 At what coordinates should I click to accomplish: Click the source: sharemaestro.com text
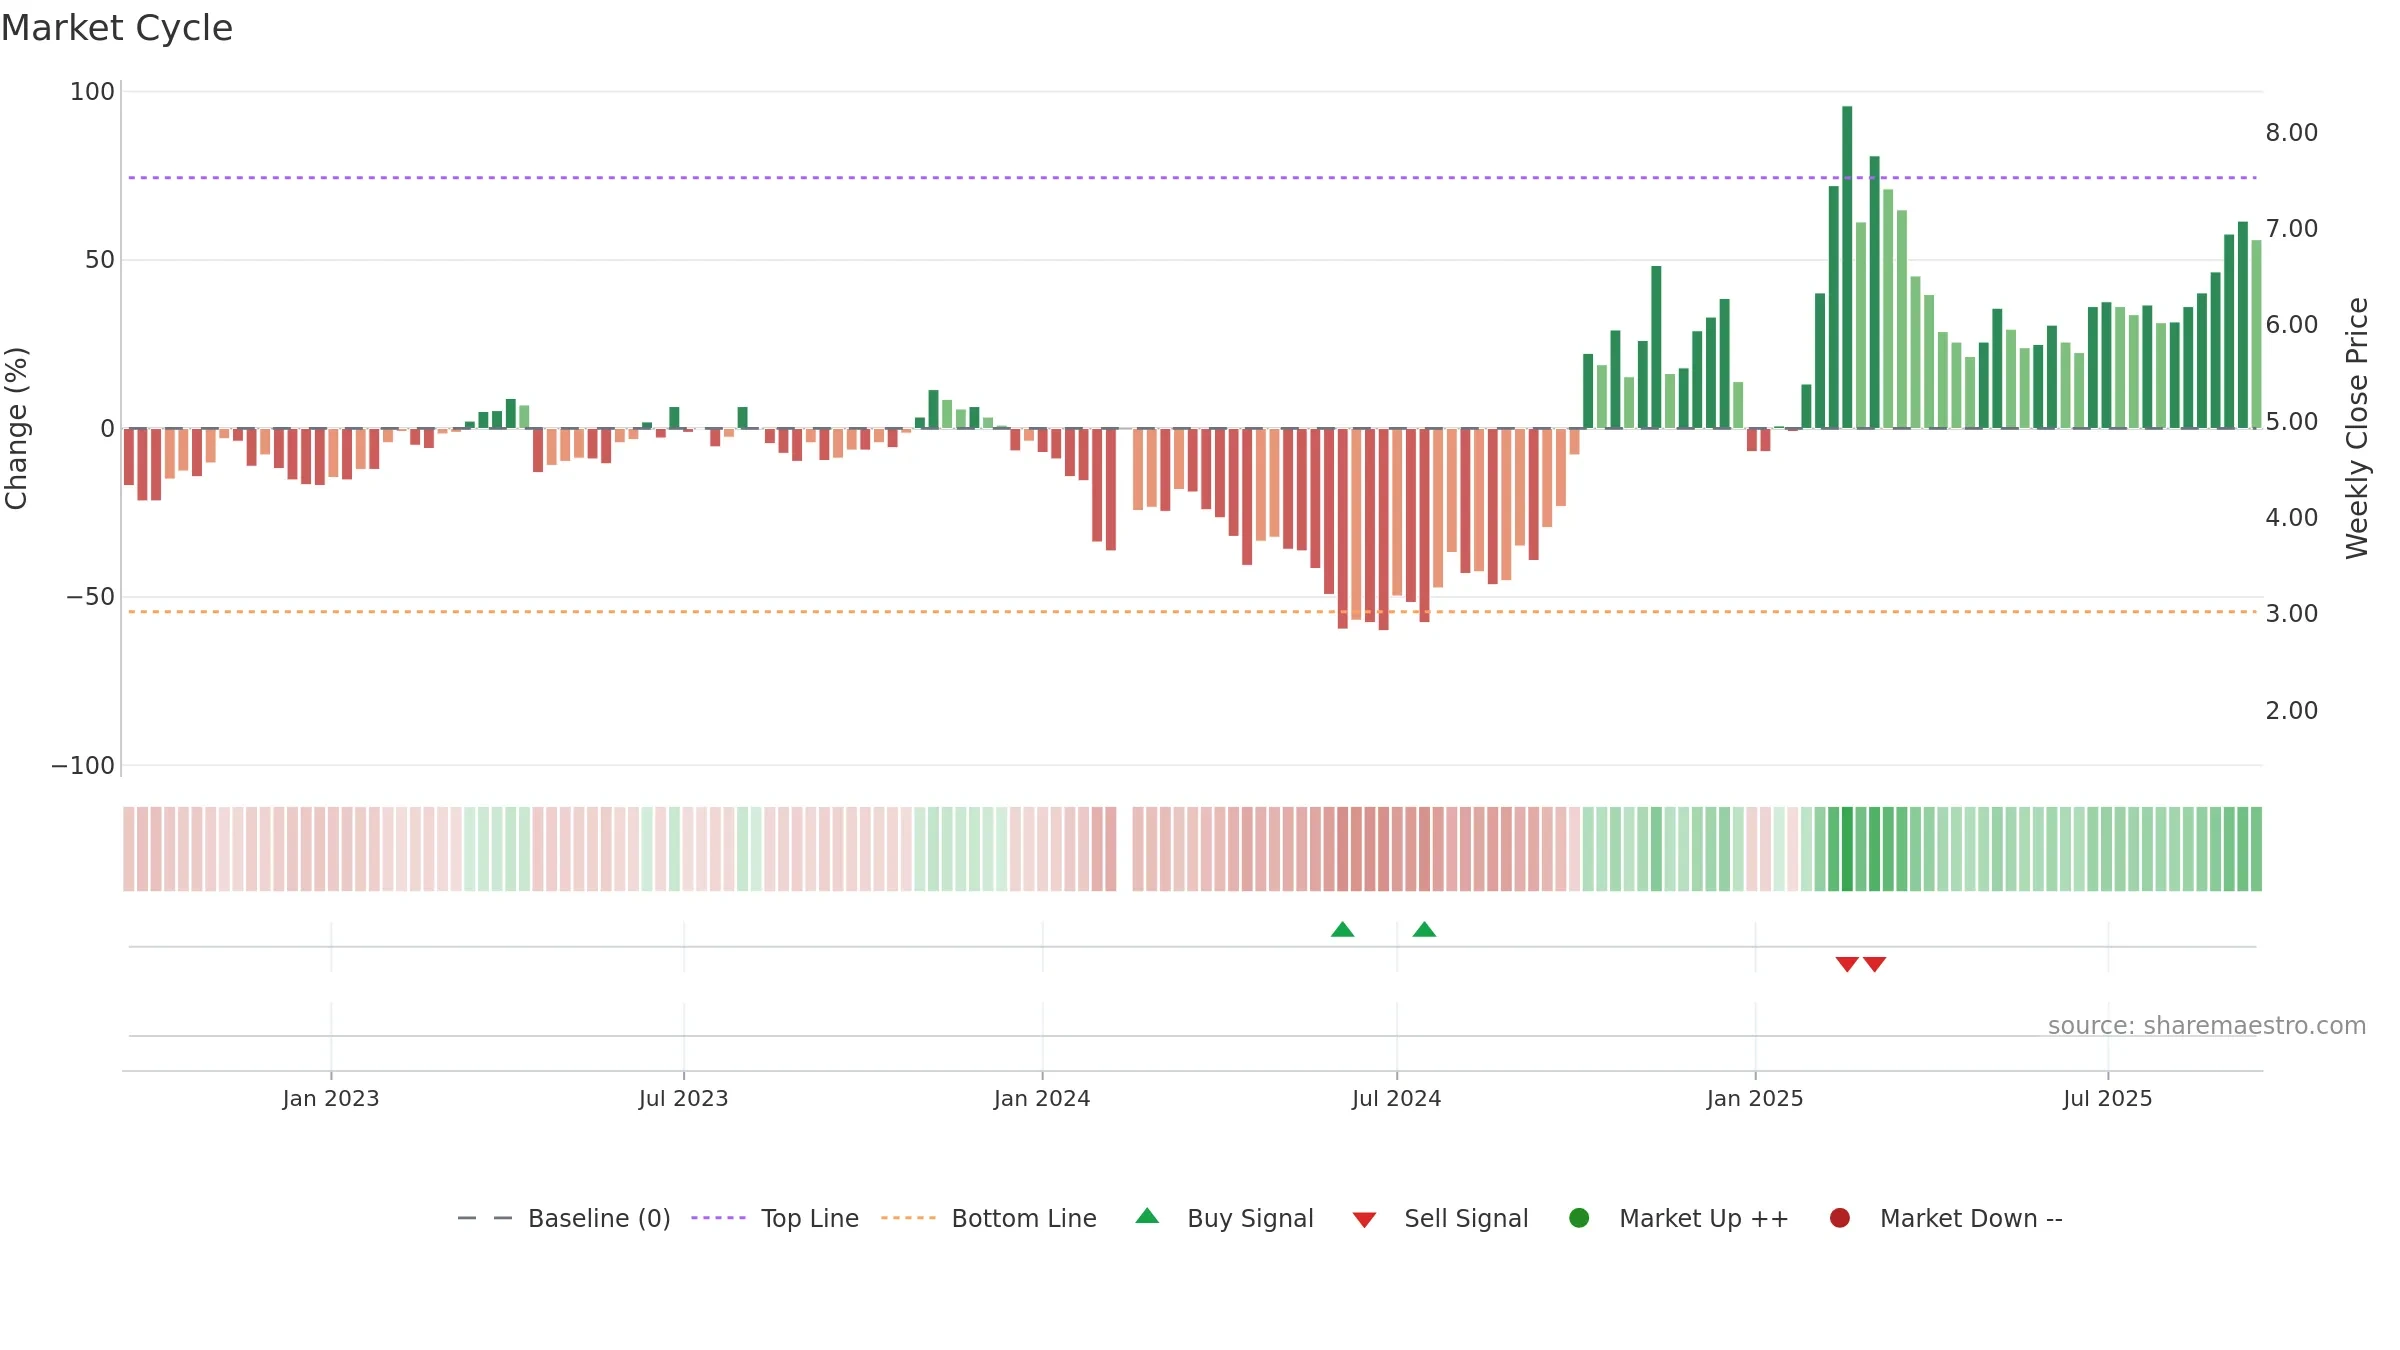[x=2207, y=1026]
